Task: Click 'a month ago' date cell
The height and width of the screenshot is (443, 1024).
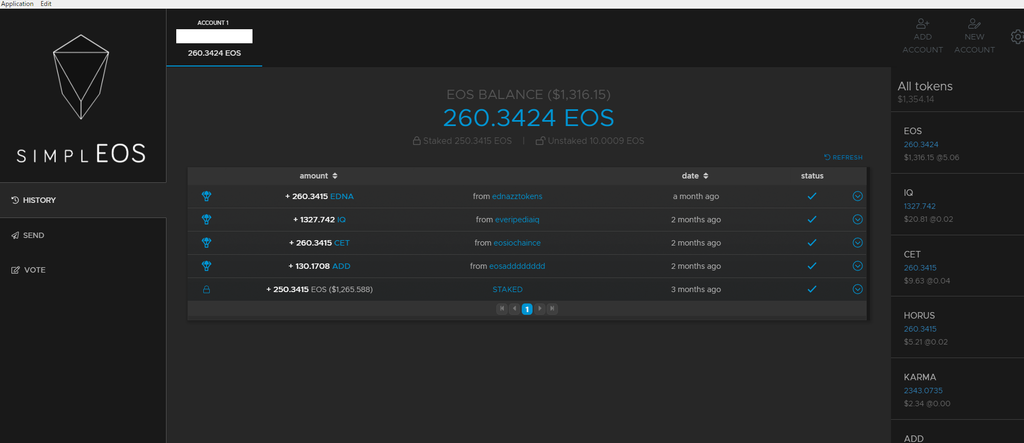Action: (x=696, y=196)
